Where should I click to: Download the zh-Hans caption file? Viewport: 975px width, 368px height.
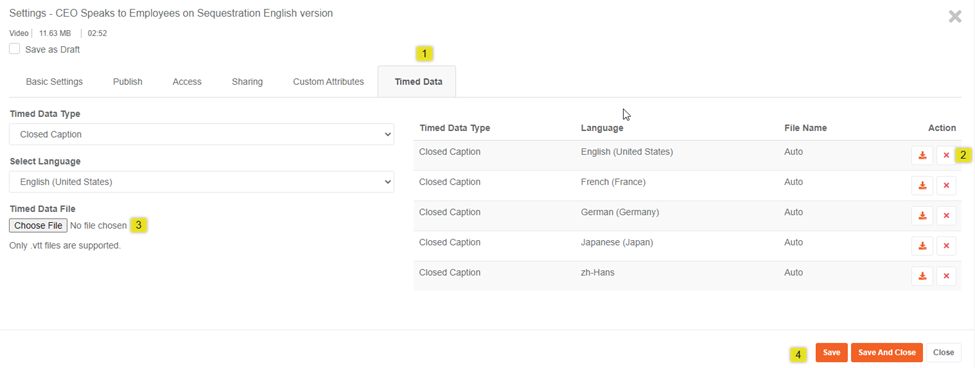point(922,275)
